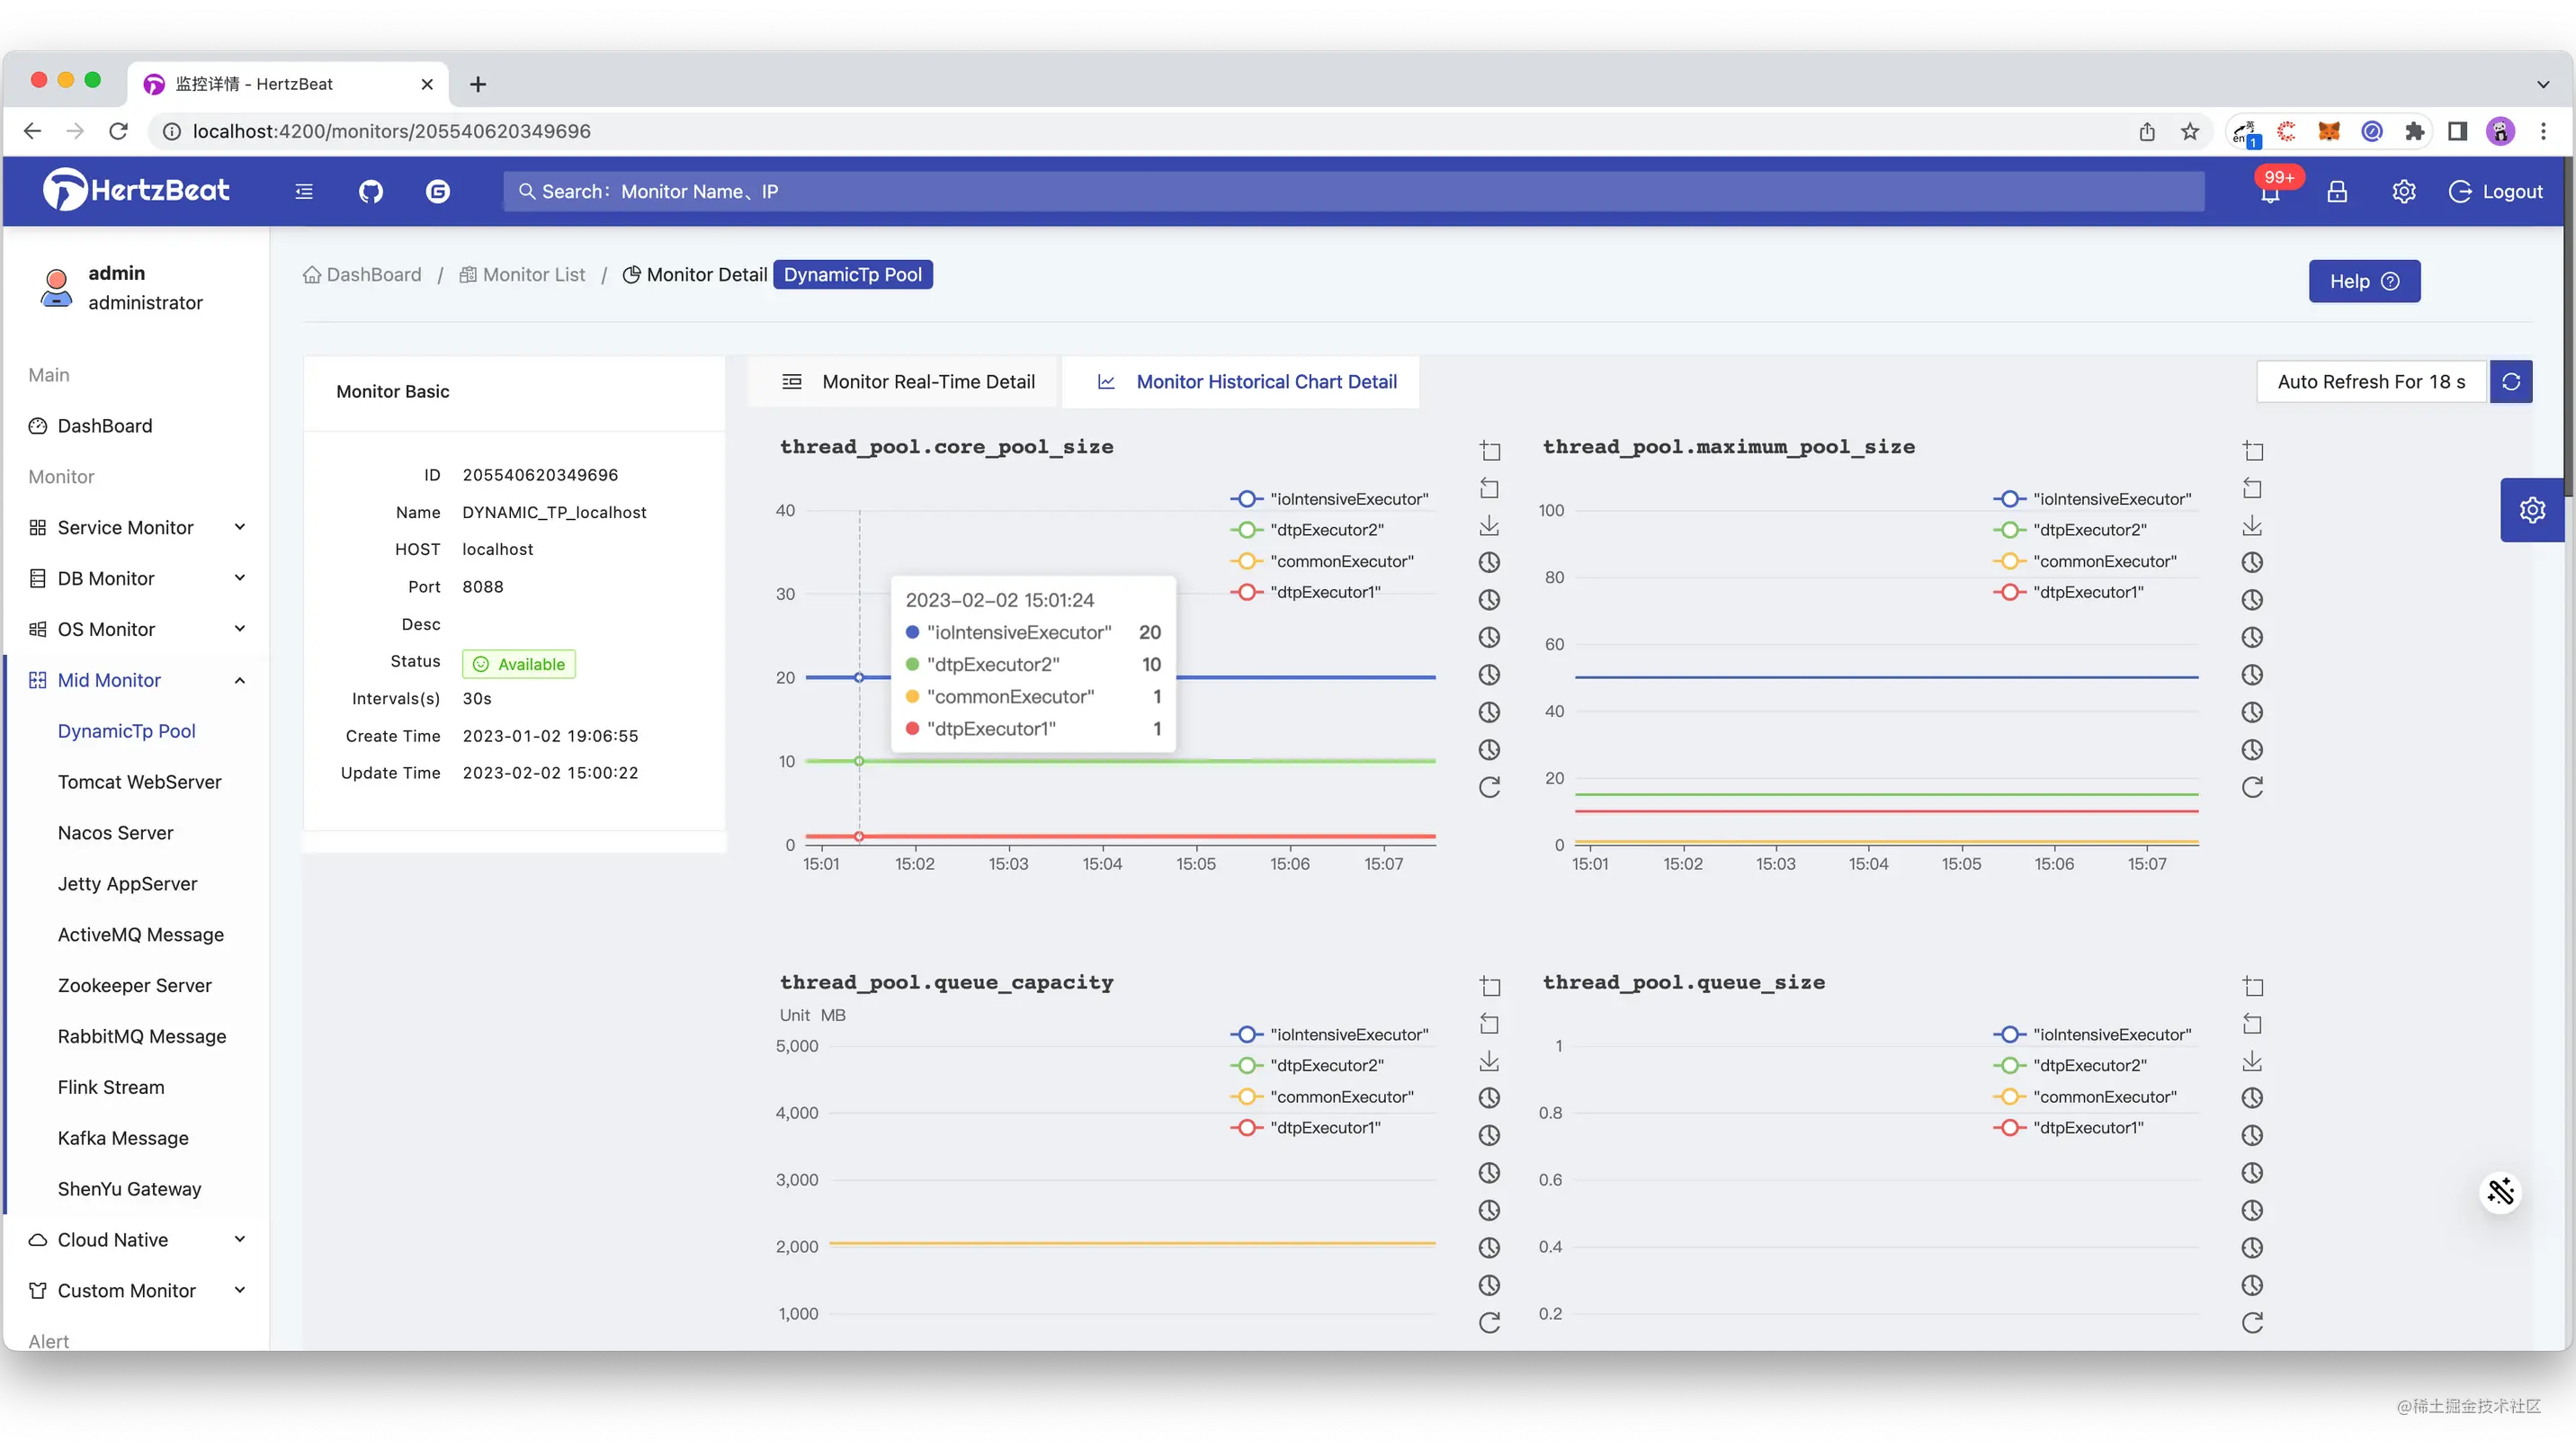Click download icon on core_pool_size chart

coord(1489,525)
